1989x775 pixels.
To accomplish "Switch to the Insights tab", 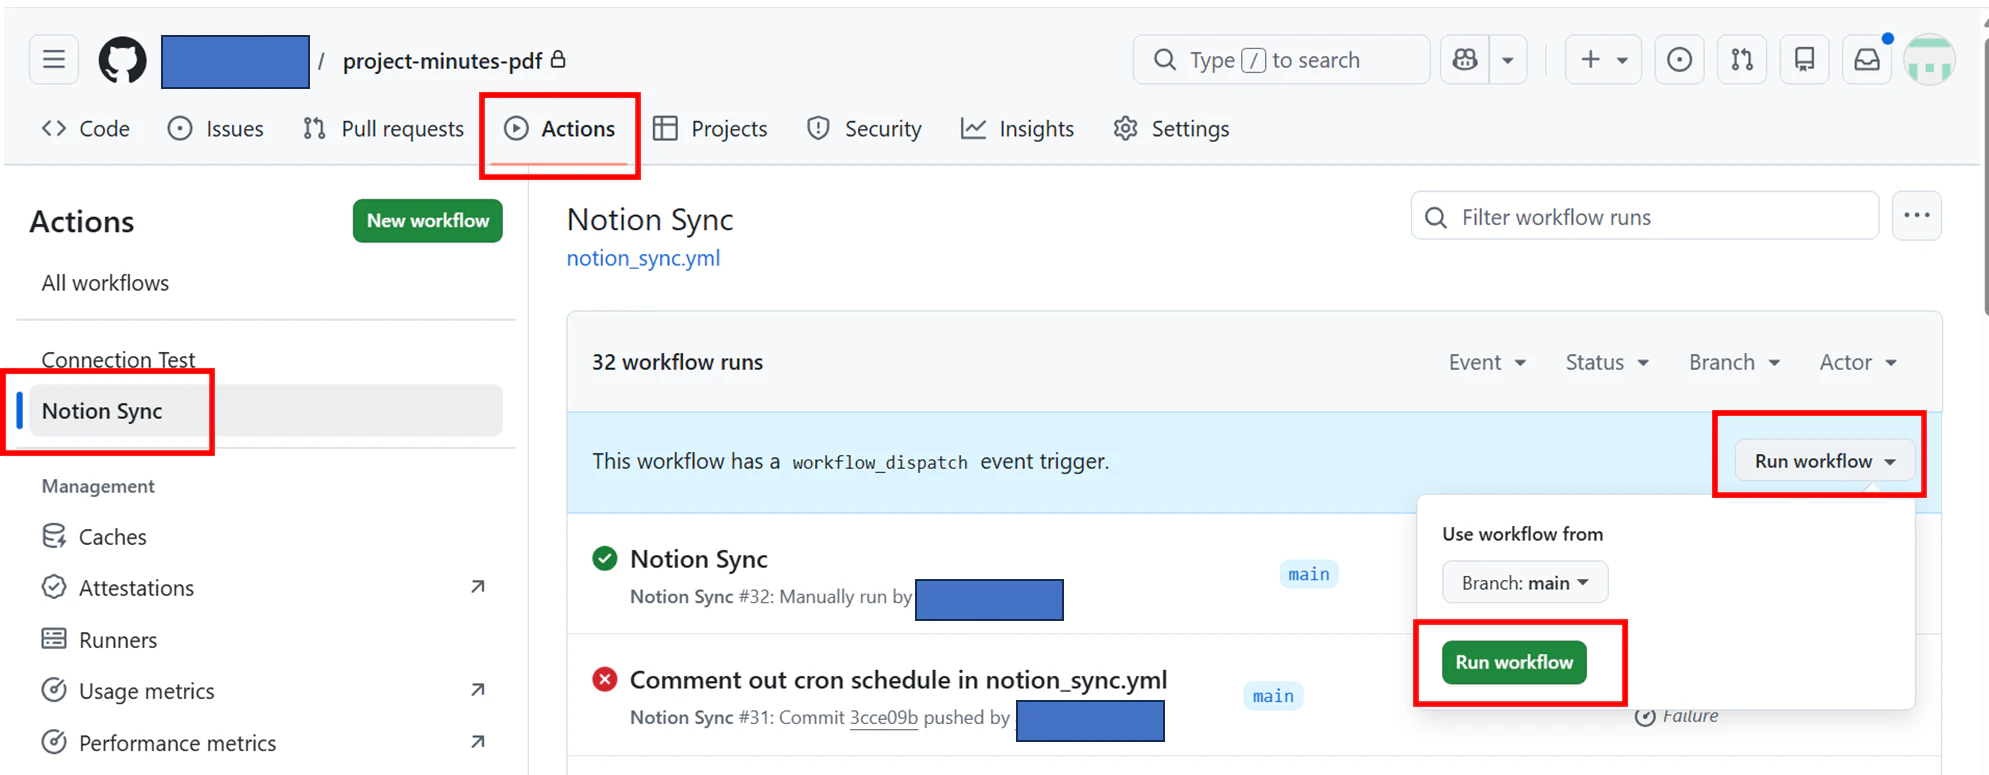I will point(1017,129).
